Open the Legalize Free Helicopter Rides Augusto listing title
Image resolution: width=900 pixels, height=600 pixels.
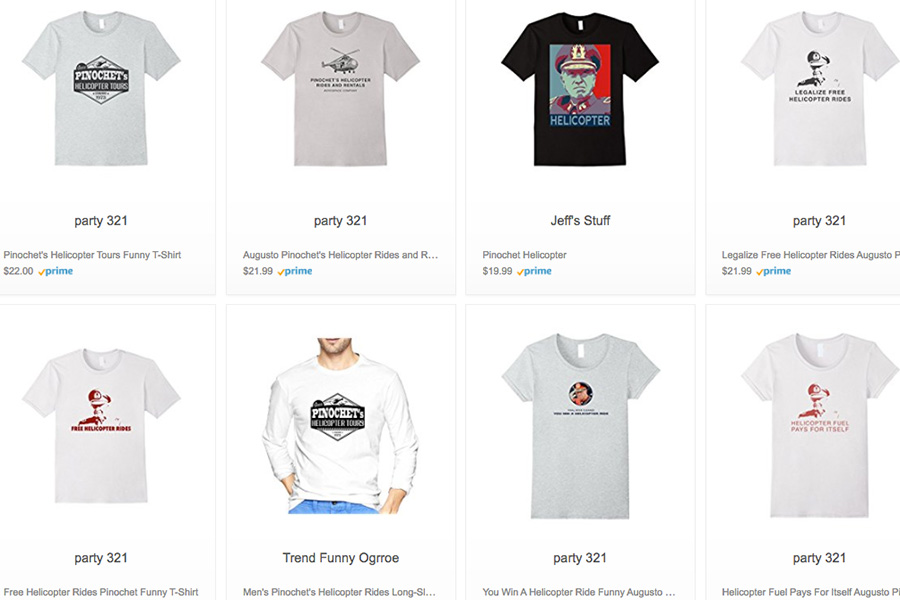click(x=810, y=255)
